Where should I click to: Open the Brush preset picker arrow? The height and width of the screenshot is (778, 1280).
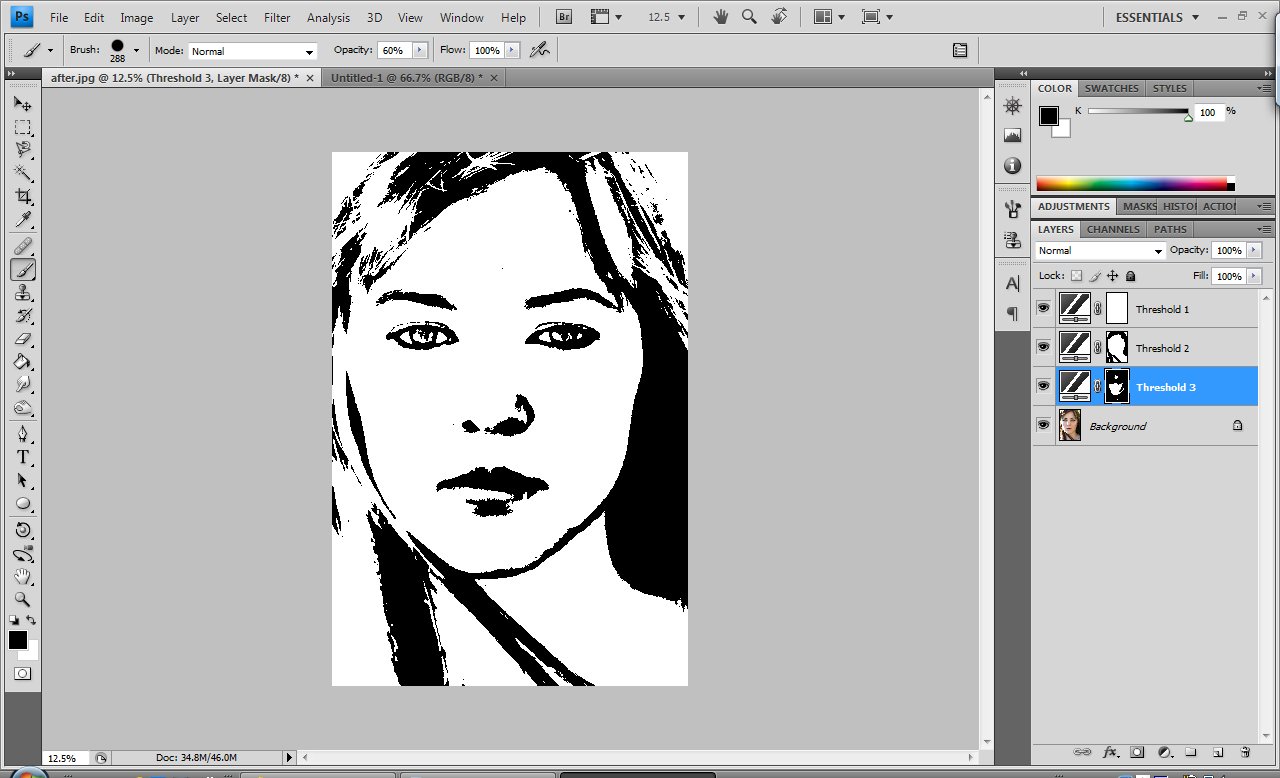(x=136, y=50)
